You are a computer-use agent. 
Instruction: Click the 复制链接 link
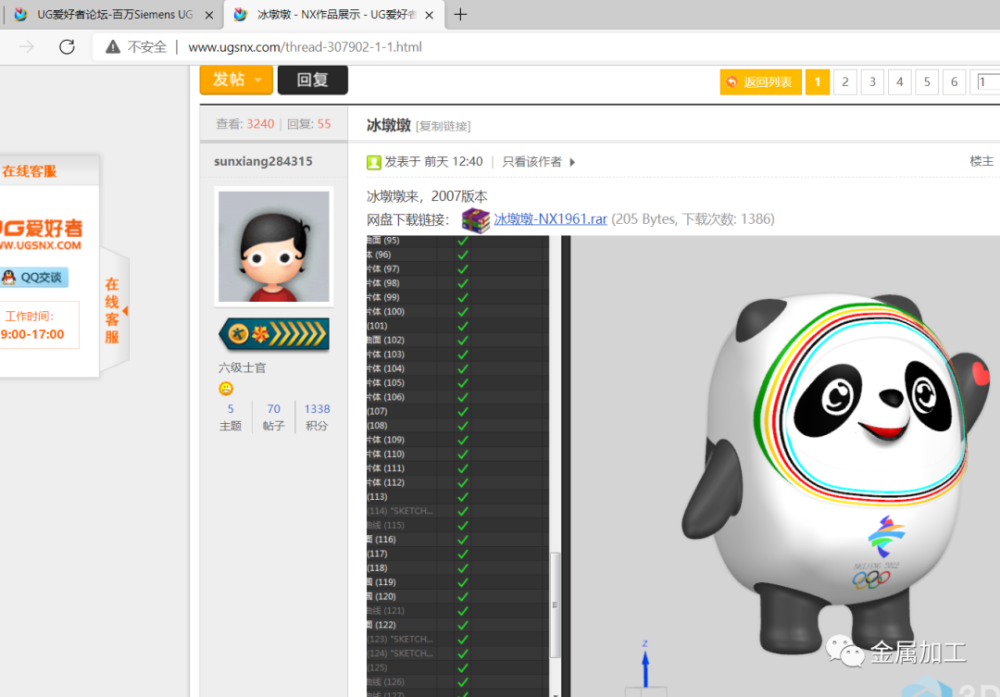443,126
